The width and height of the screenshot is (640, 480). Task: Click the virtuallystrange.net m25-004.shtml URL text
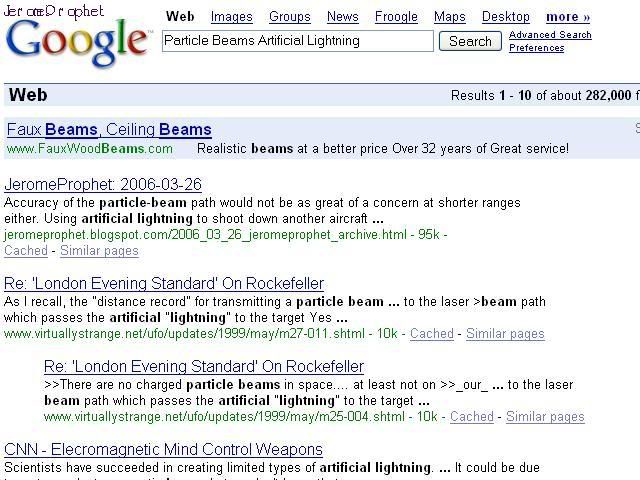pyautogui.click(x=224, y=417)
